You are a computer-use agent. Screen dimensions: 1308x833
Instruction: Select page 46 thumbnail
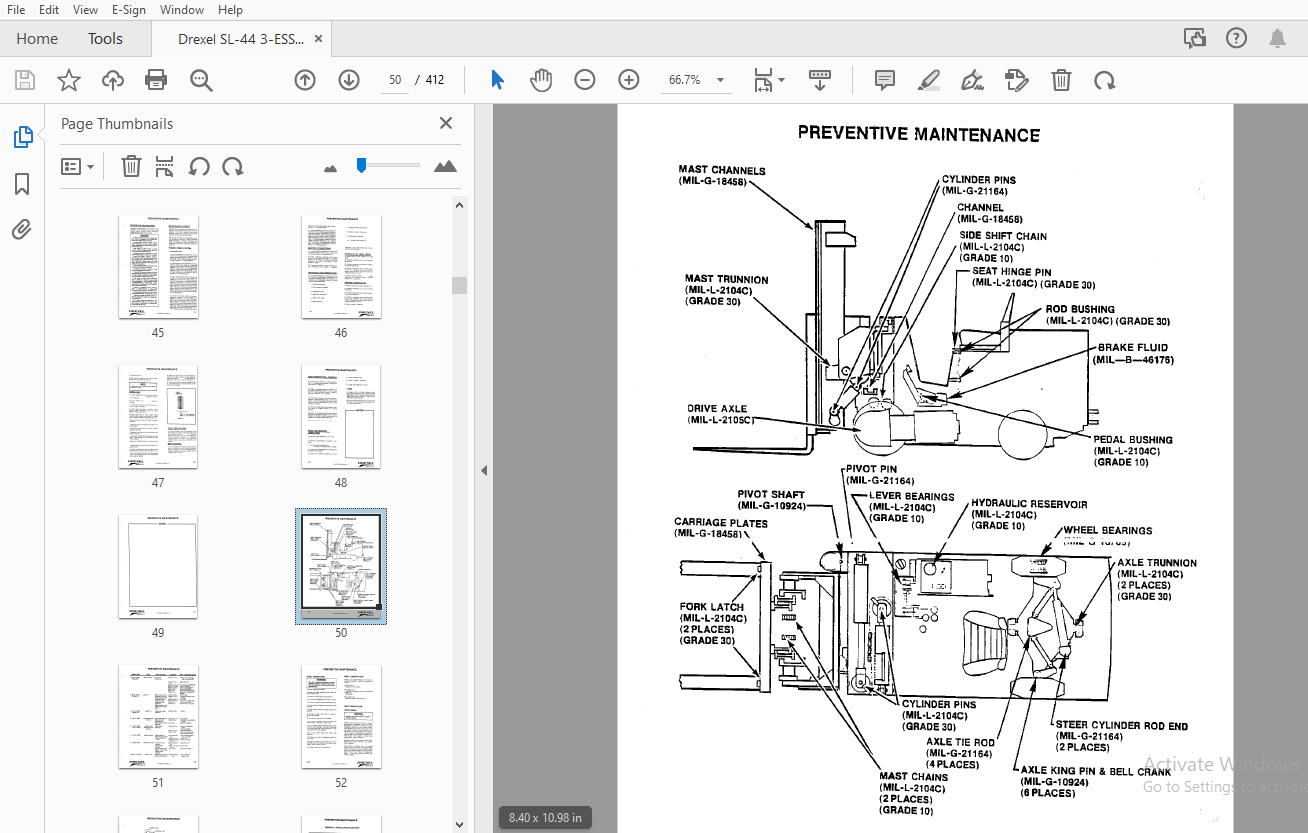click(341, 267)
